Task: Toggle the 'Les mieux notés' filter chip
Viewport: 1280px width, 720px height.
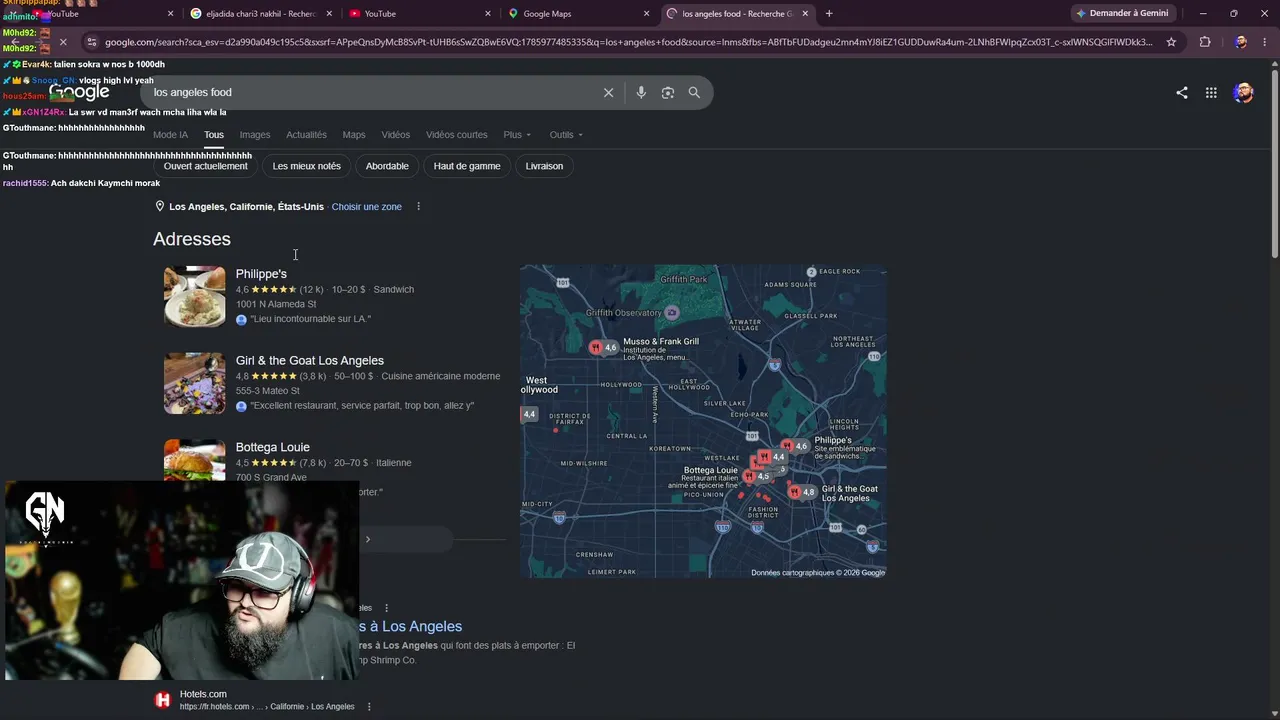Action: click(307, 166)
